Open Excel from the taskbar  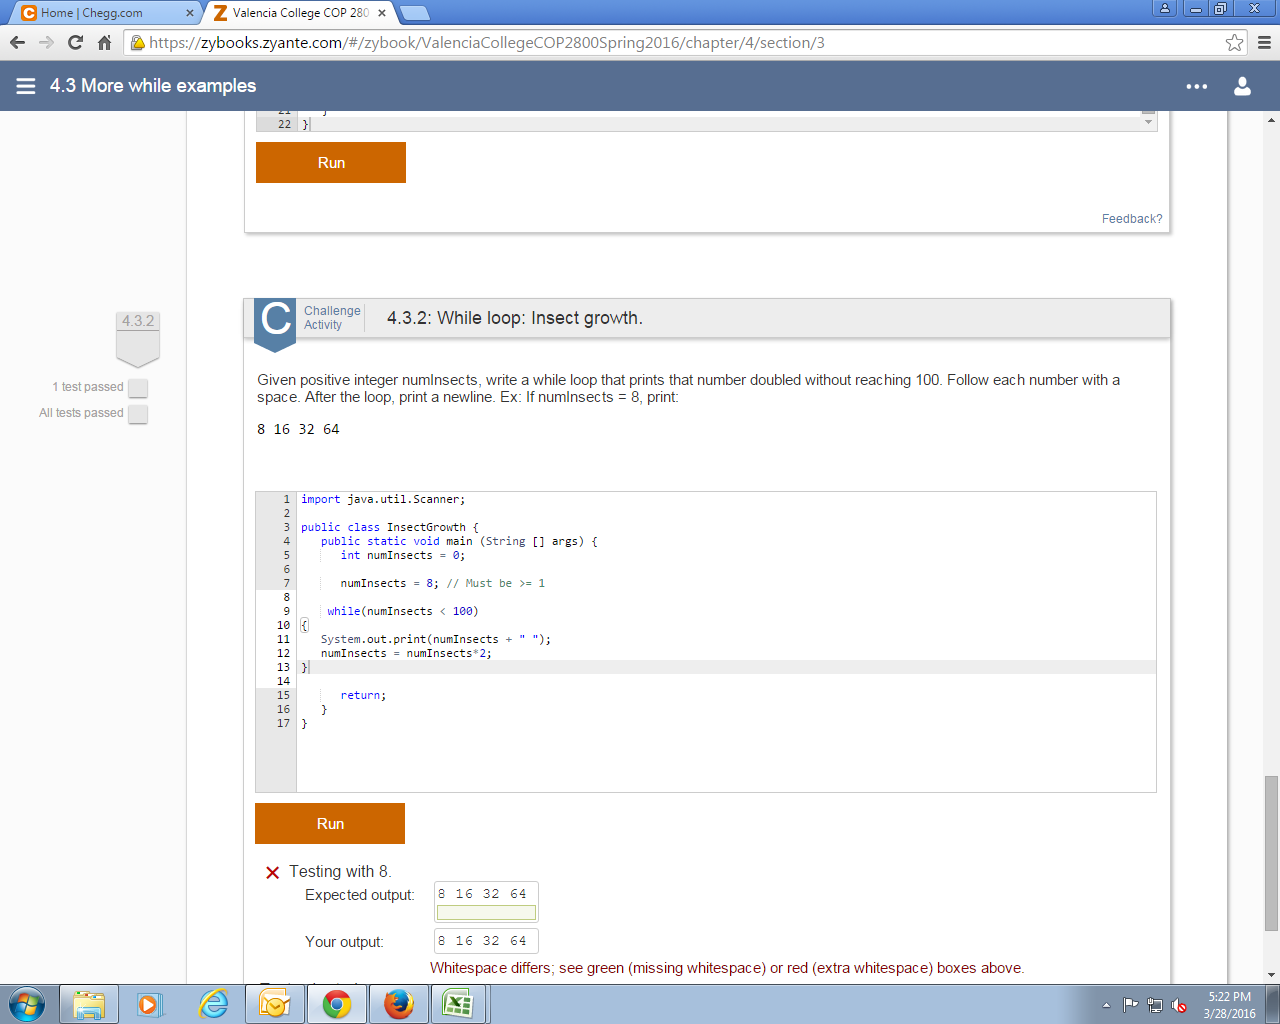click(x=459, y=1003)
